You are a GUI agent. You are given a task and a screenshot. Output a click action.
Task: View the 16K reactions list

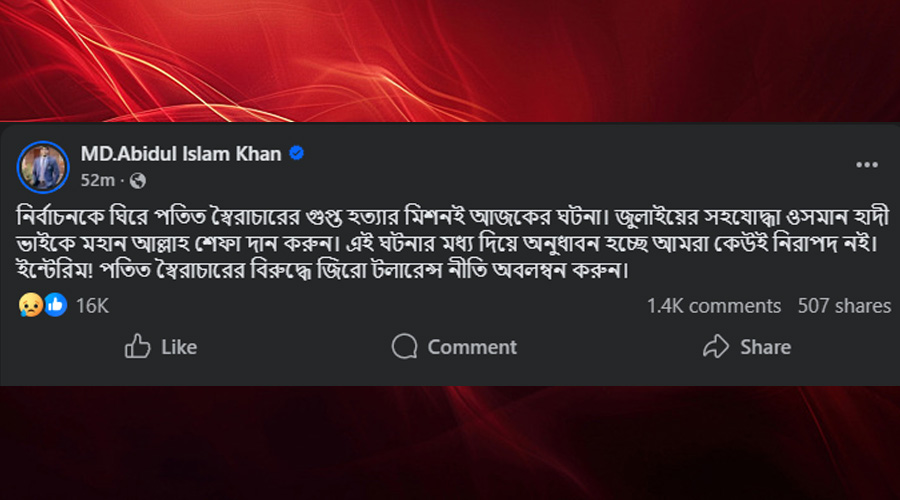click(x=92, y=306)
